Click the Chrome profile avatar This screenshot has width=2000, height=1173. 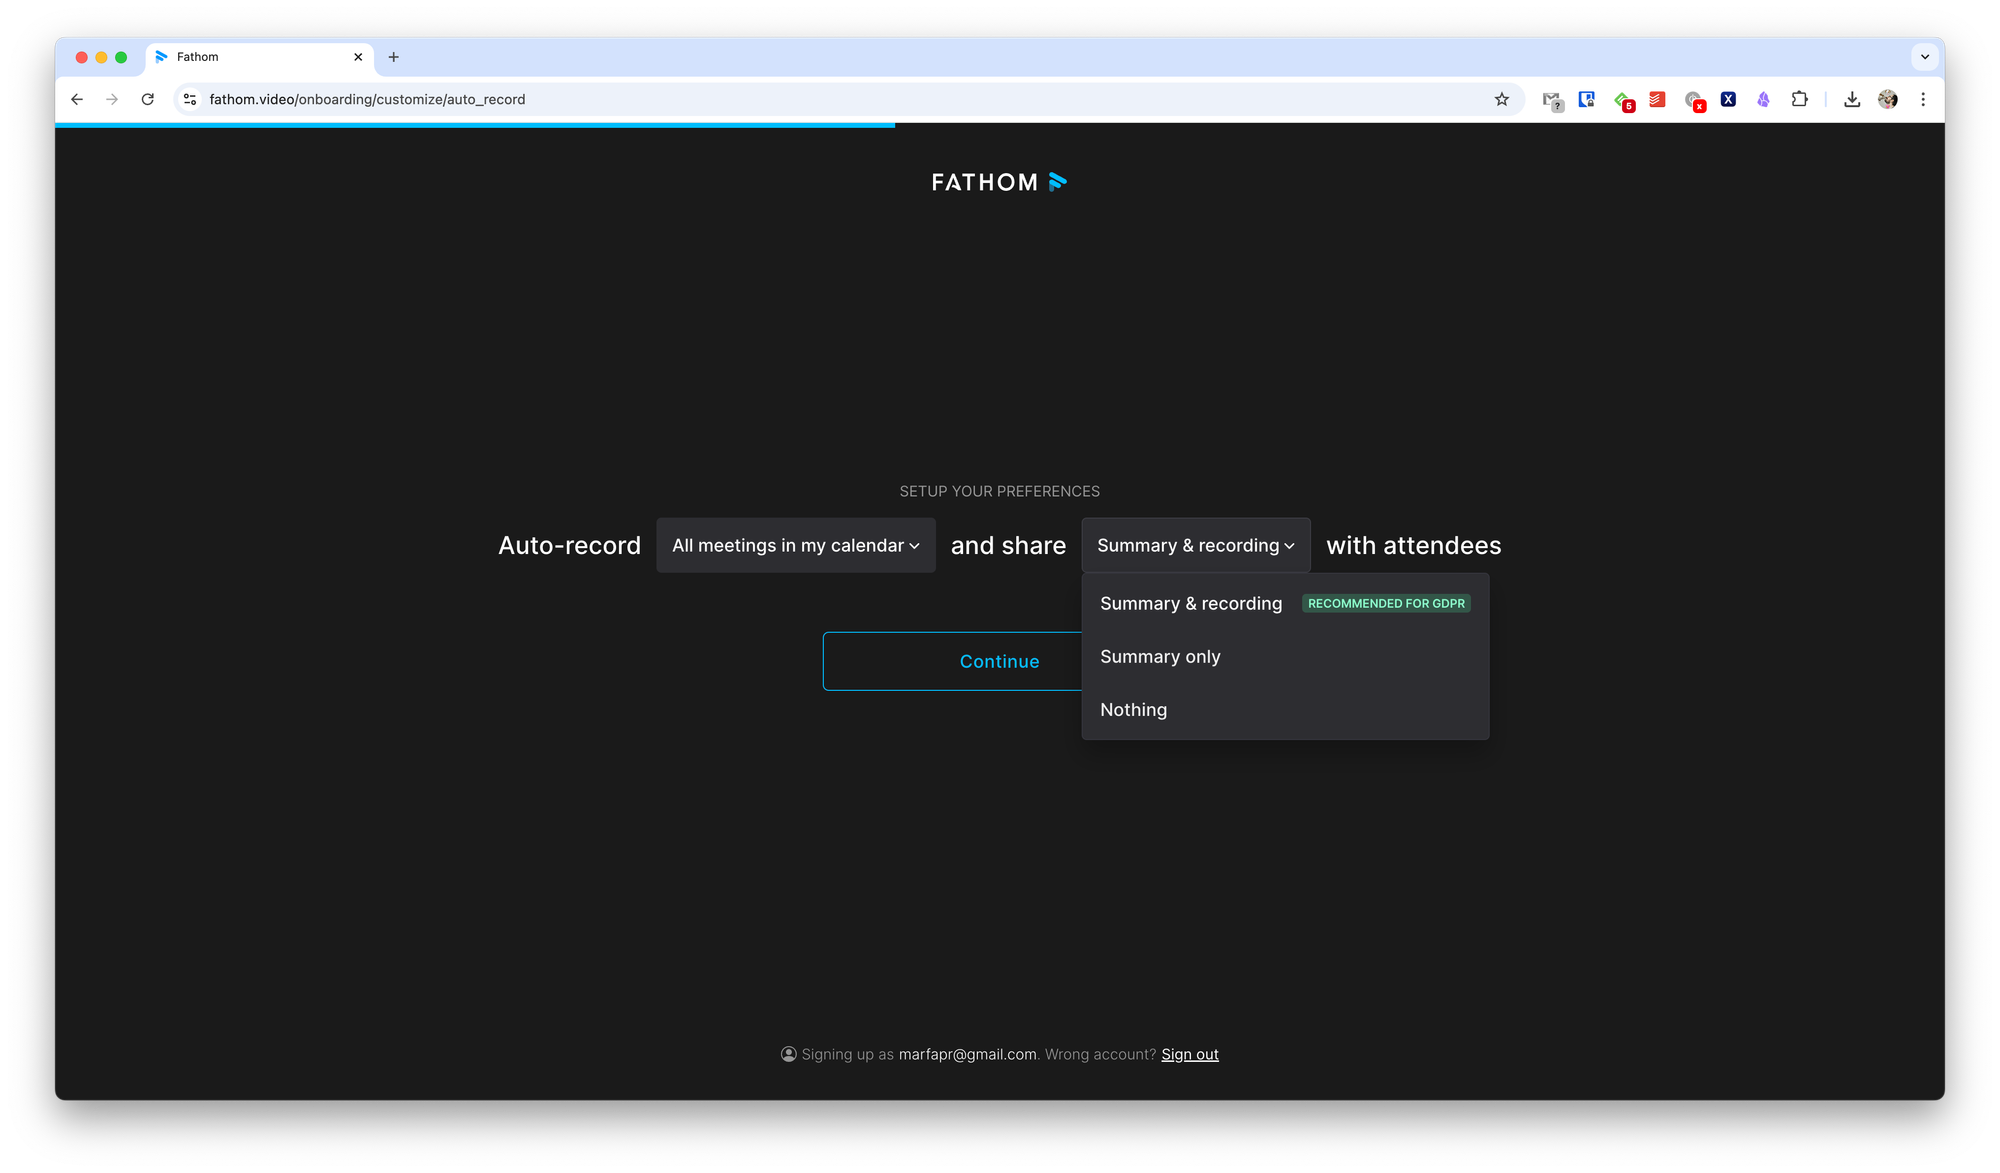tap(1888, 99)
